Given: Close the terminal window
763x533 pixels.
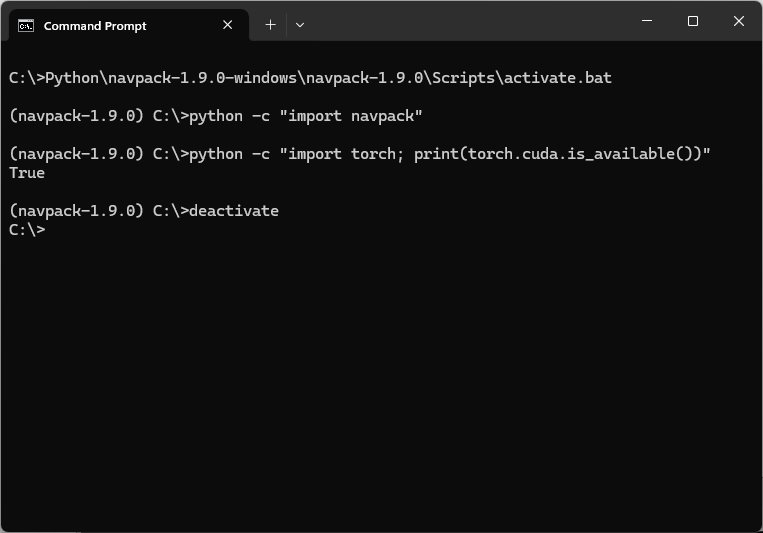Looking at the screenshot, I should click(739, 21).
